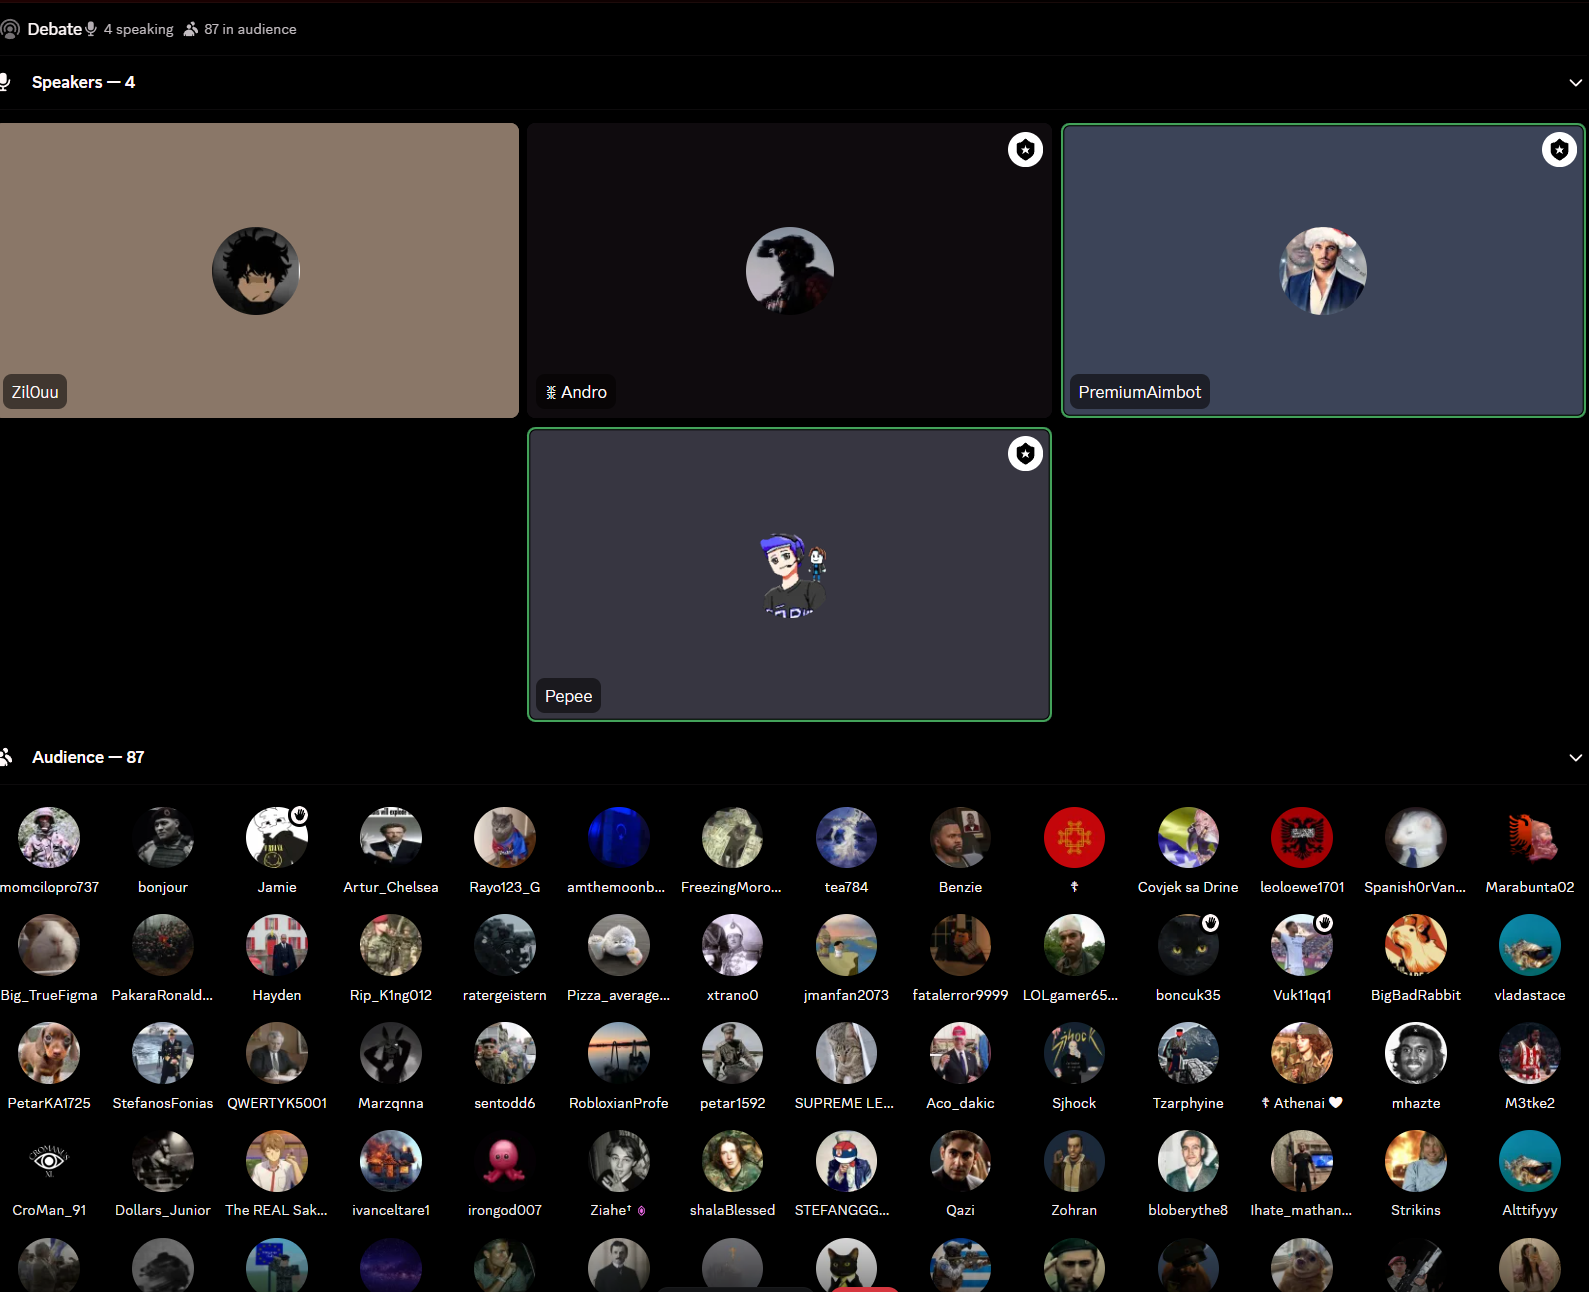Click the raised hand badge on Vuk11qq1's avatar
This screenshot has width=1589, height=1292.
(x=1324, y=923)
